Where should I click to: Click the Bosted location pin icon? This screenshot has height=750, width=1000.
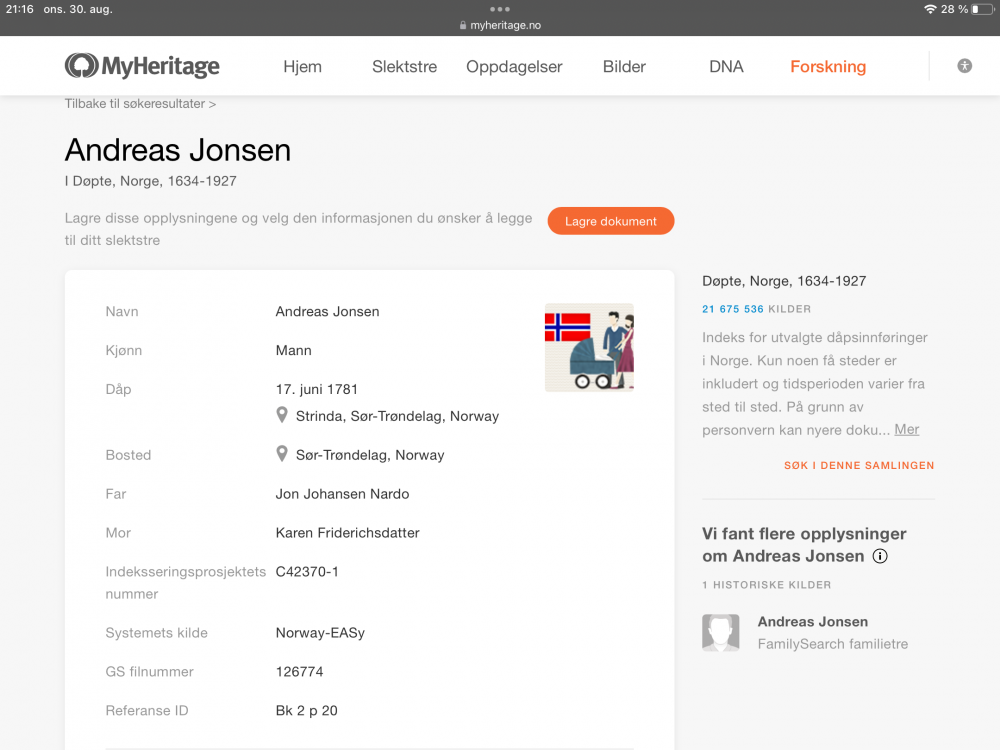point(283,454)
